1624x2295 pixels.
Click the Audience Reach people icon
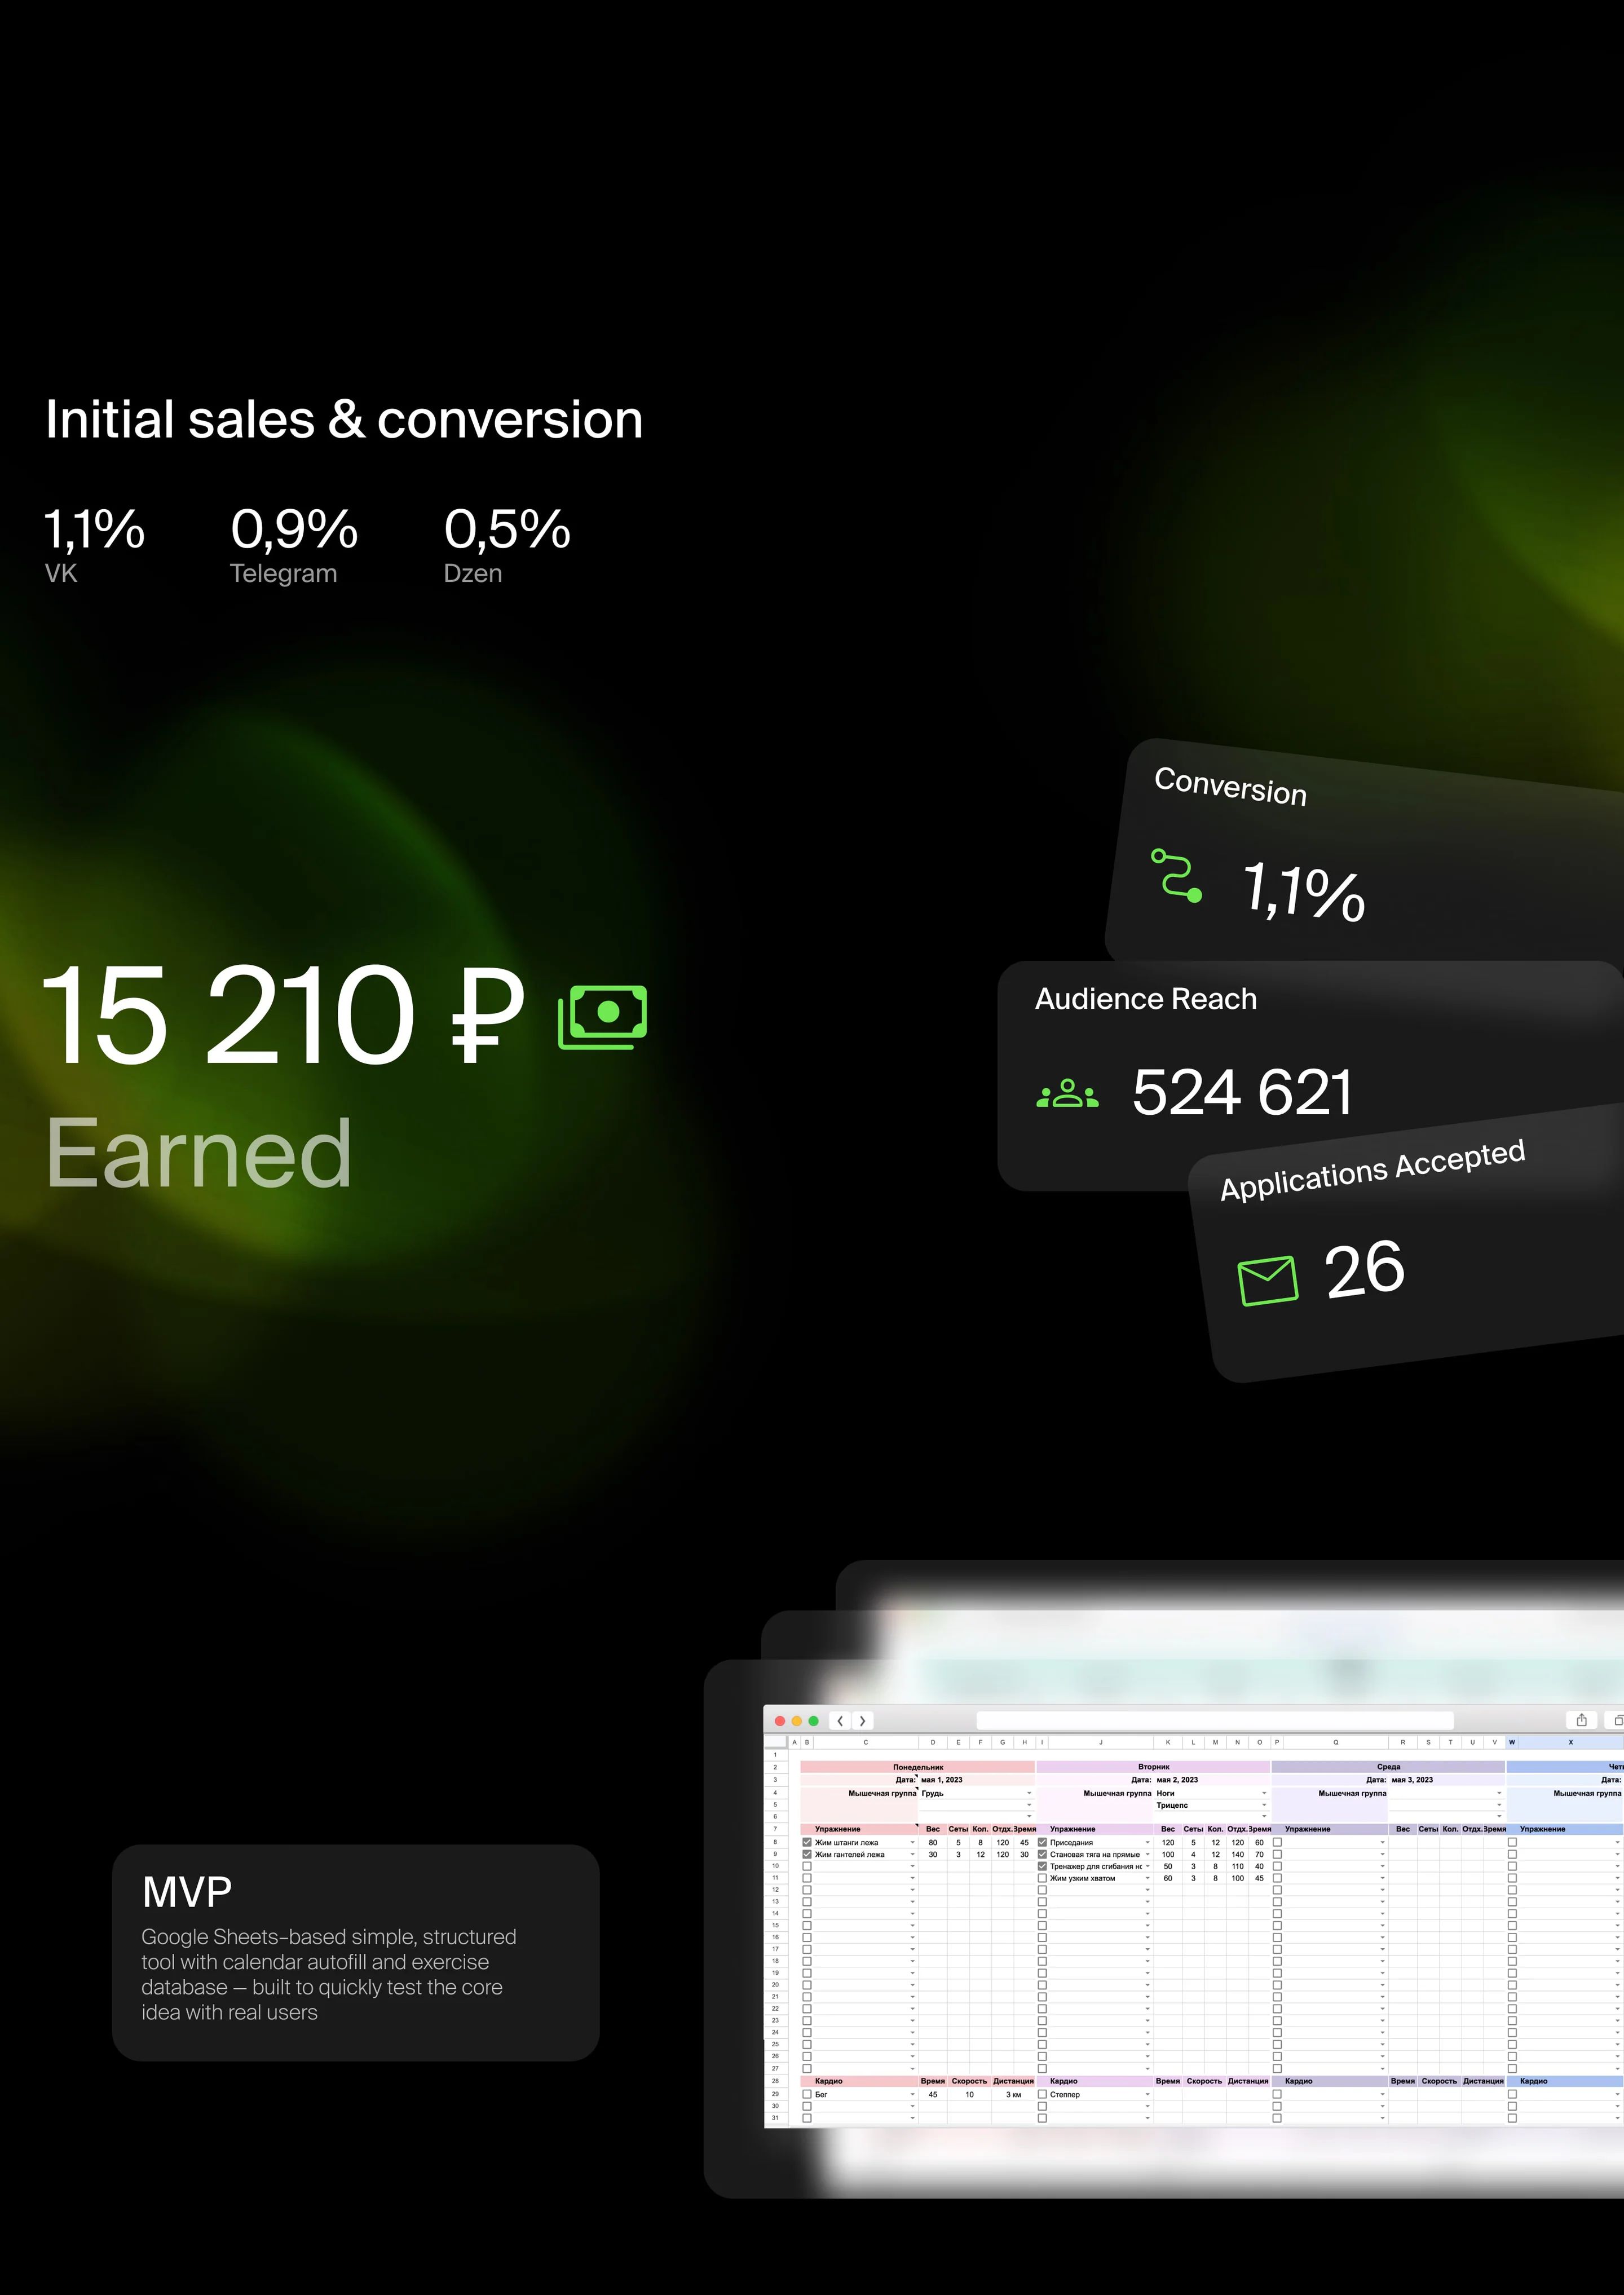pos(1067,1093)
